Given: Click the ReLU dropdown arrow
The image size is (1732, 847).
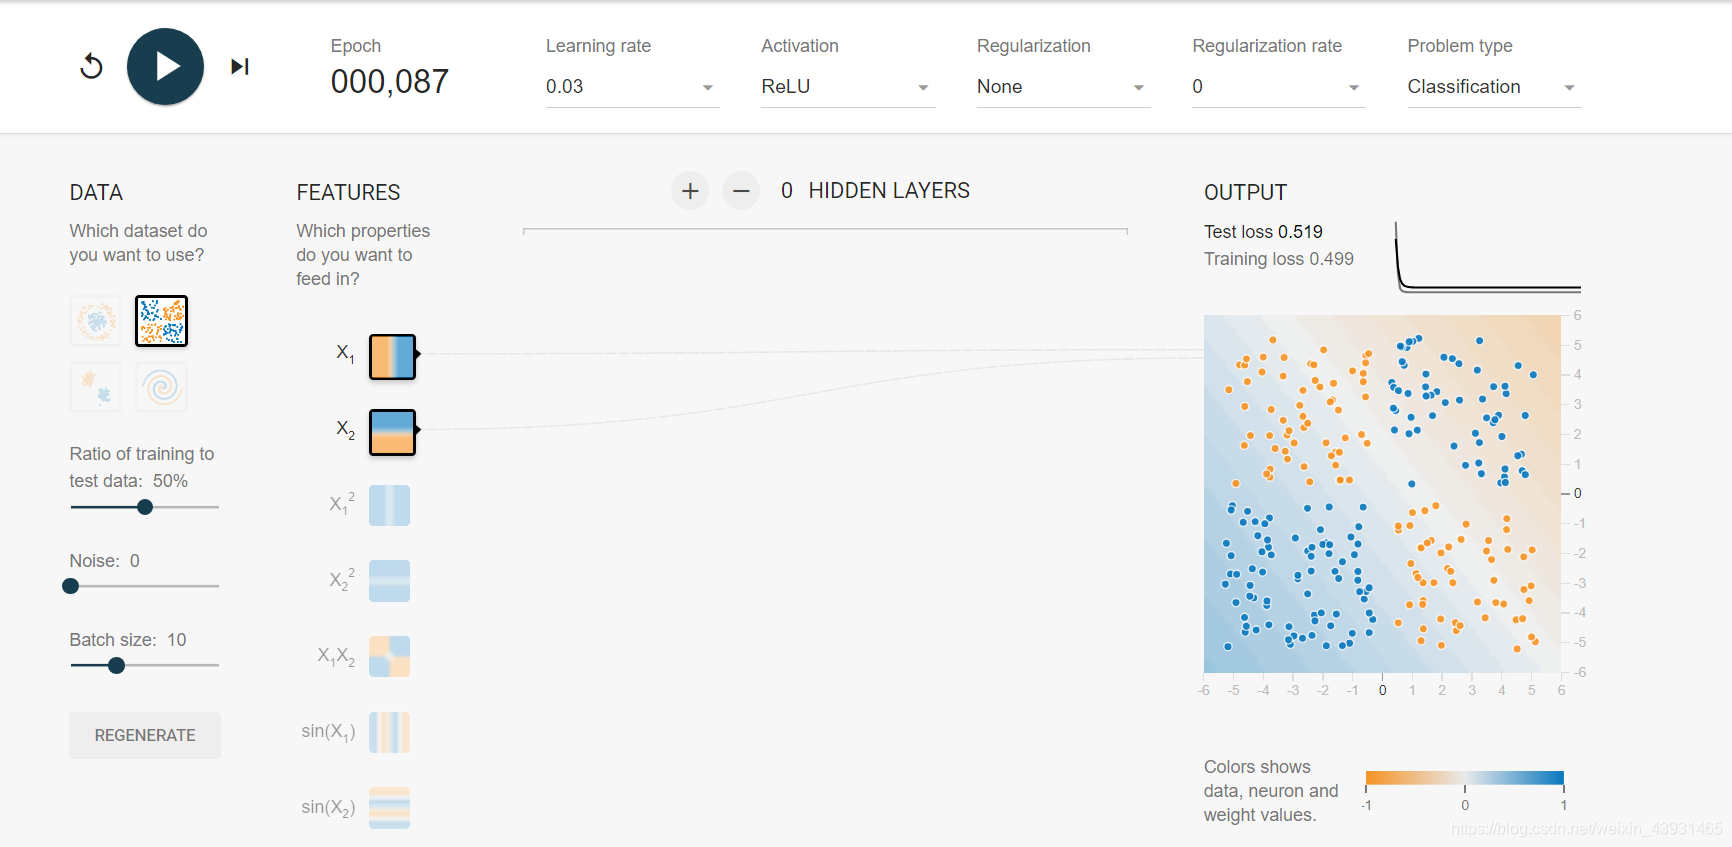Looking at the screenshot, I should 923,88.
